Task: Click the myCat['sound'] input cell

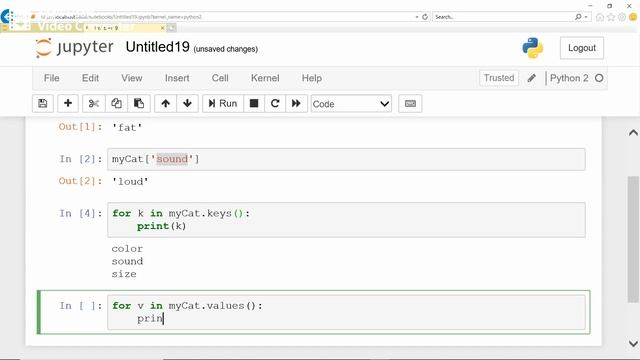Action: tap(346, 159)
